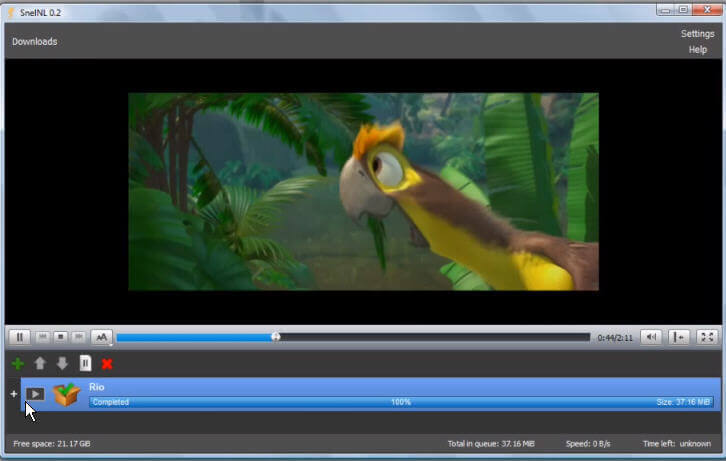Open Help
The height and width of the screenshot is (461, 726).
pyautogui.click(x=697, y=50)
